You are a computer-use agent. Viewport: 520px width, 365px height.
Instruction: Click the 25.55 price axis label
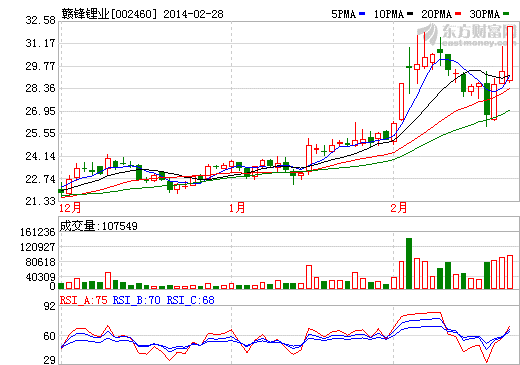[x=40, y=133]
